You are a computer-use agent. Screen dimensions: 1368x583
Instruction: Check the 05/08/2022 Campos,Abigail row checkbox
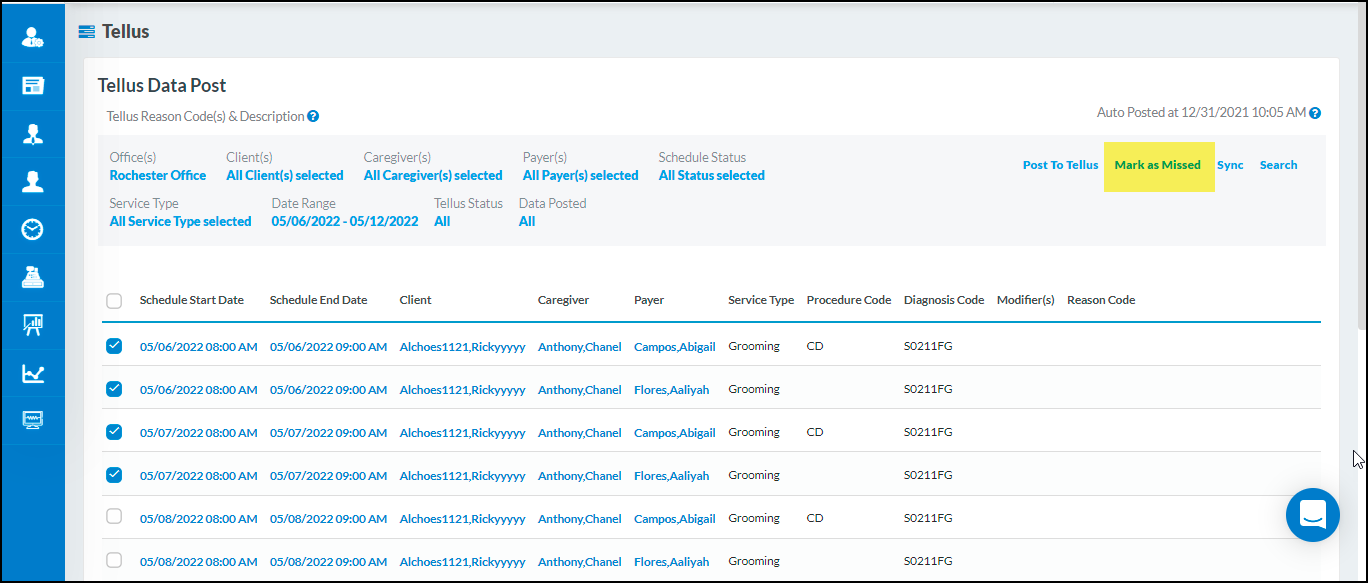(114, 518)
